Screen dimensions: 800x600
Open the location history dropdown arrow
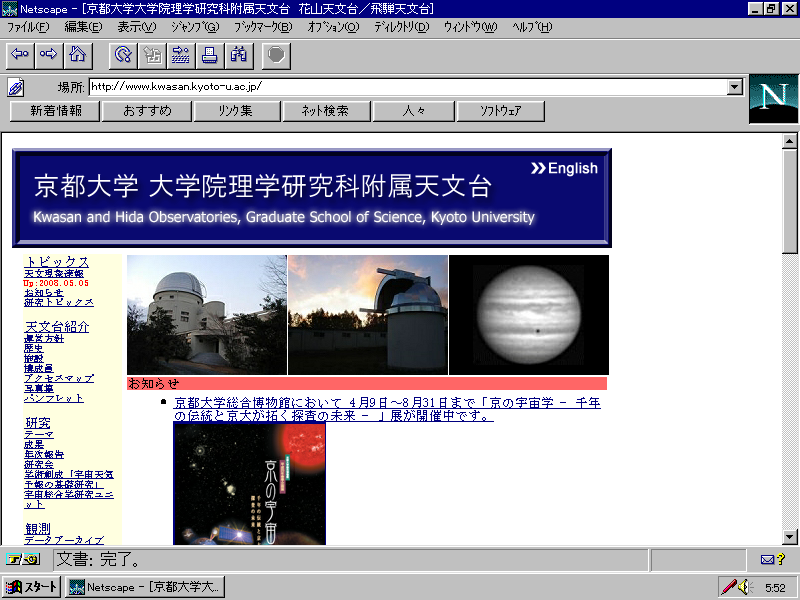pos(734,87)
